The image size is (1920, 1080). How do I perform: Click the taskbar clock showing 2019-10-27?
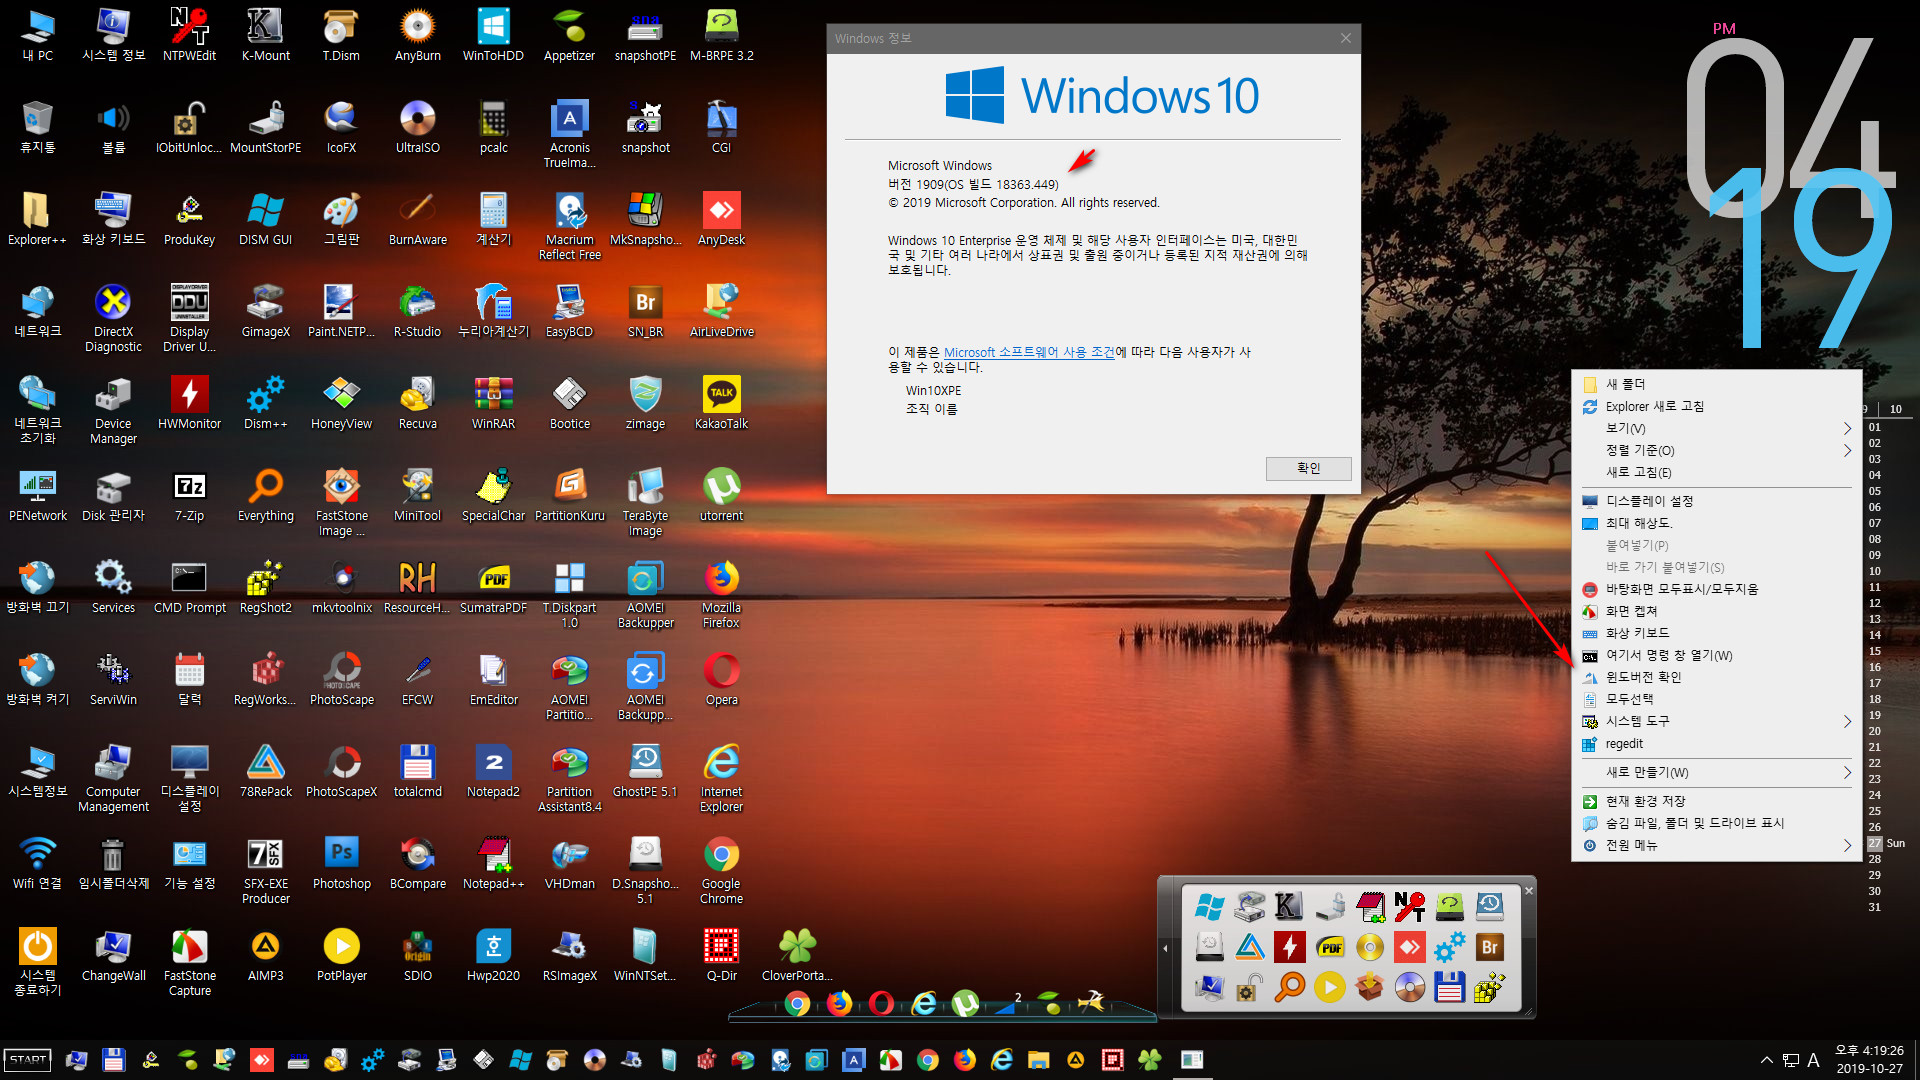1869,1059
